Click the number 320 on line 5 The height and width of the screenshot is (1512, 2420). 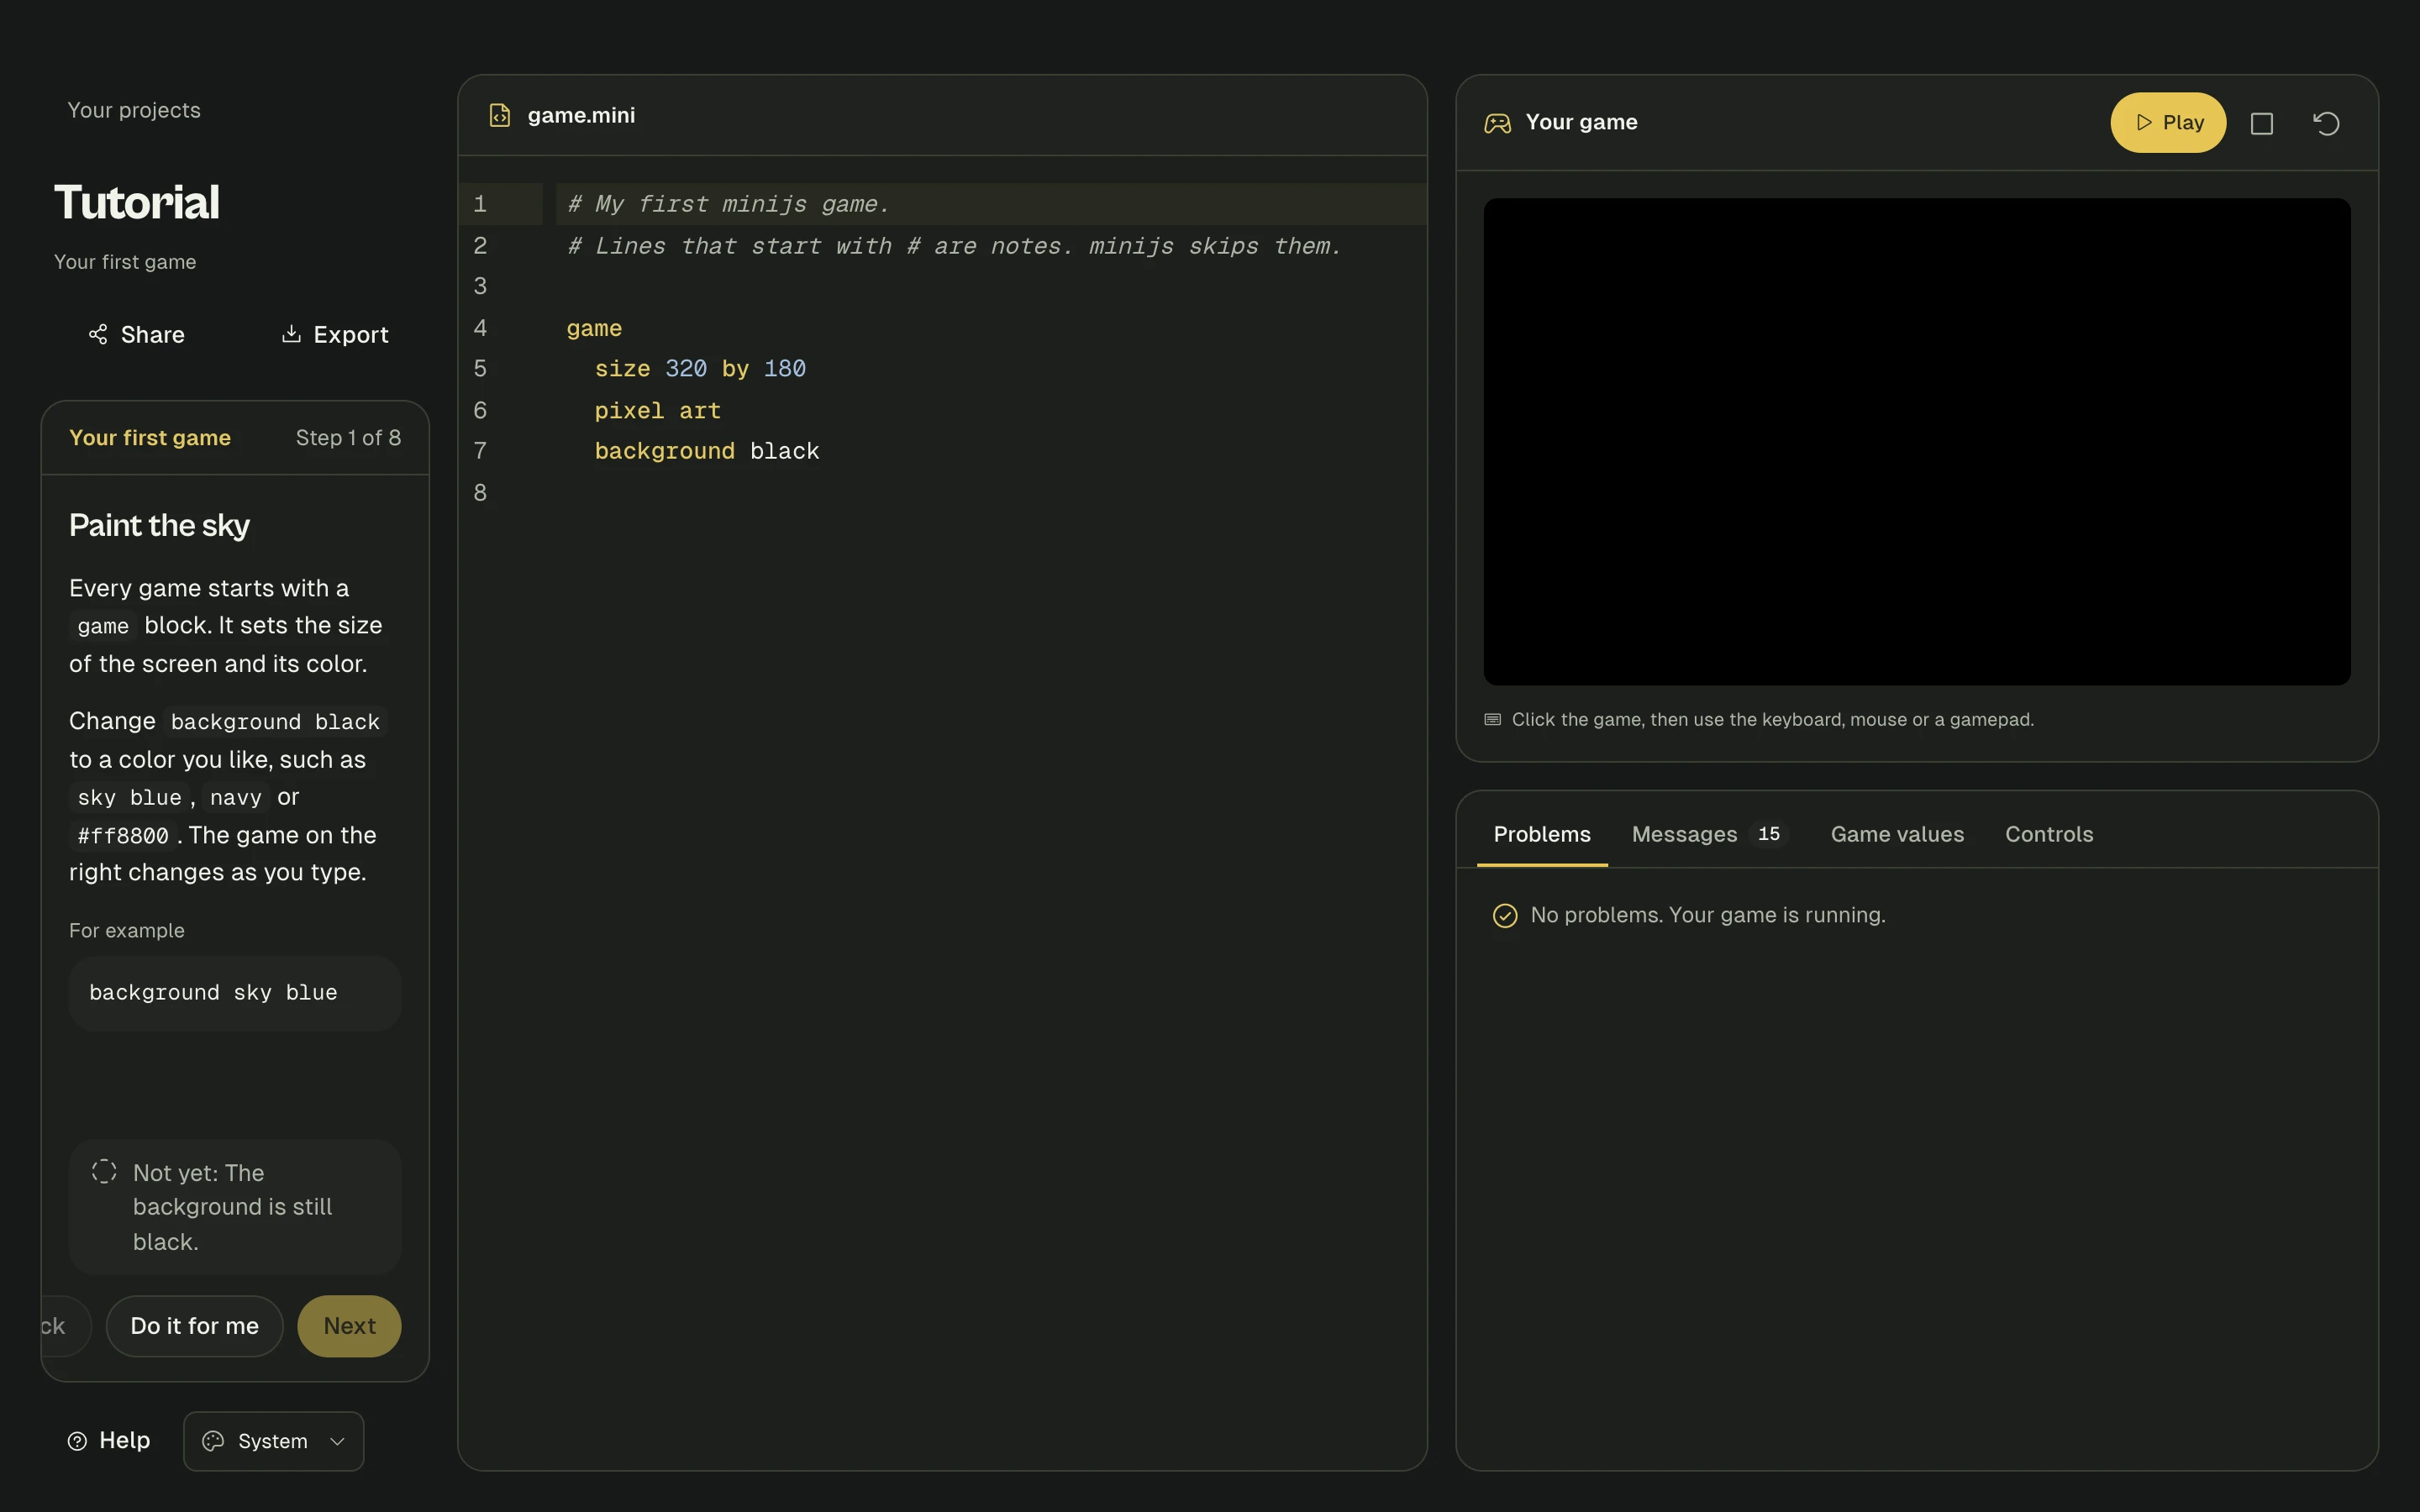tap(686, 369)
